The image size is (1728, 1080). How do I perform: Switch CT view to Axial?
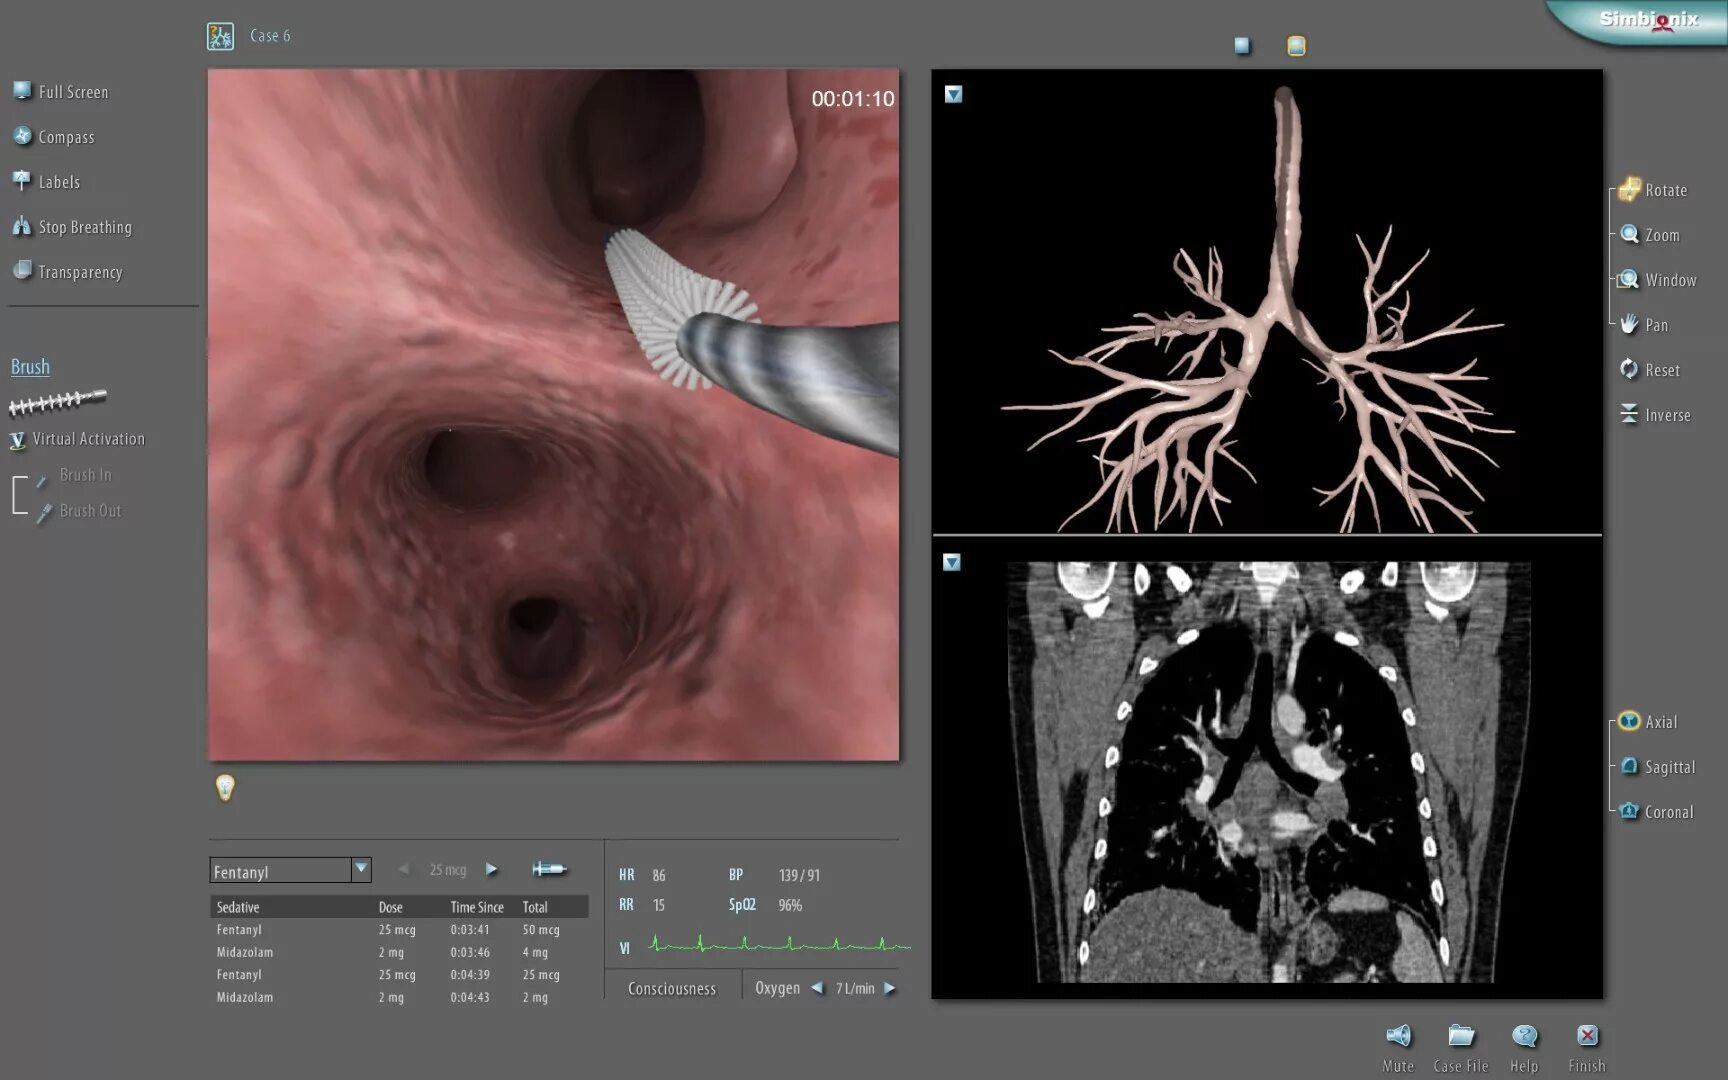coord(1629,721)
